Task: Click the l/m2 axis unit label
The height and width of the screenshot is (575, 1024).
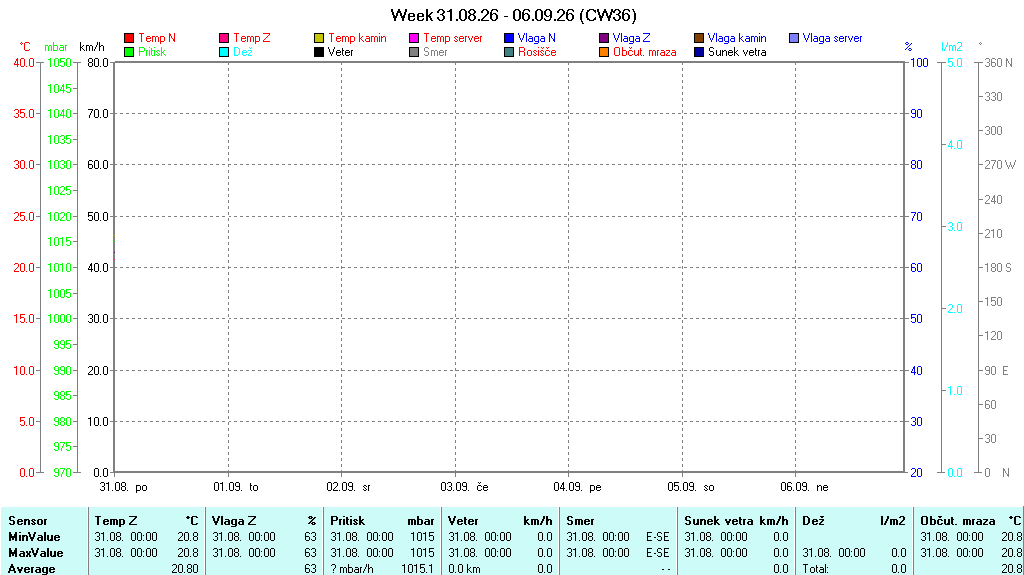Action: [x=952, y=47]
